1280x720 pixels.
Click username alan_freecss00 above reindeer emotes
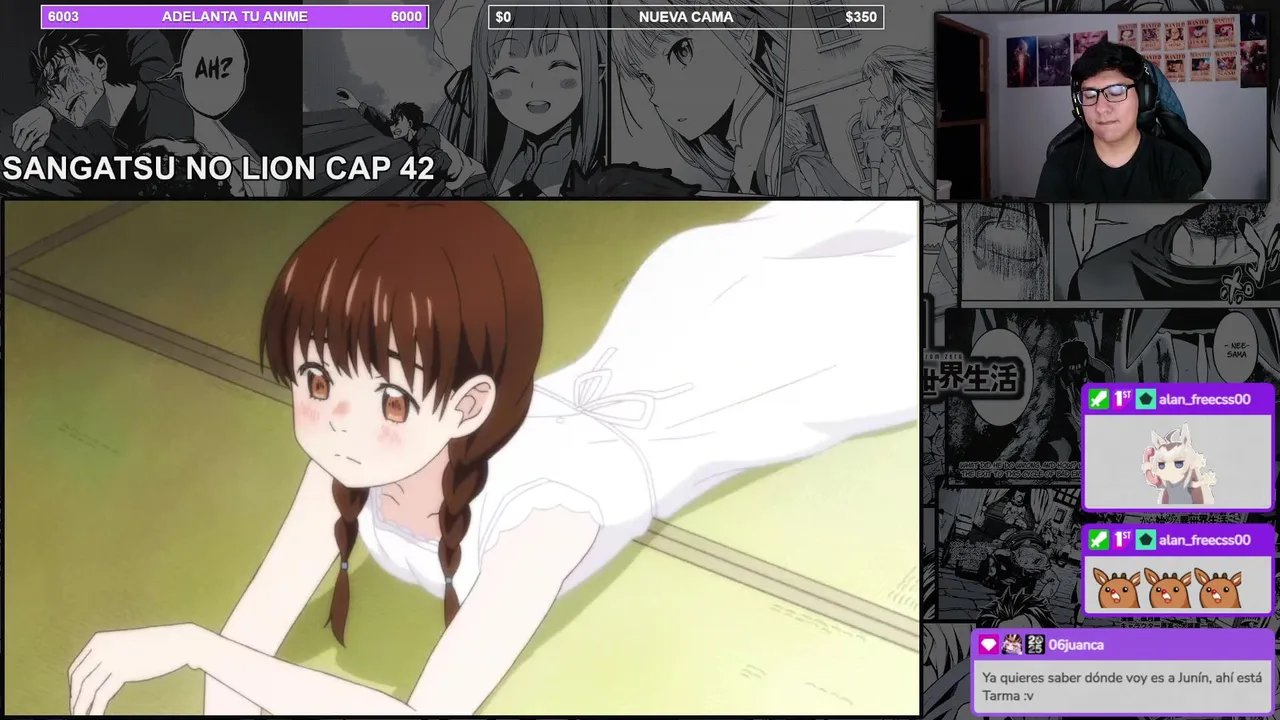click(x=1204, y=540)
